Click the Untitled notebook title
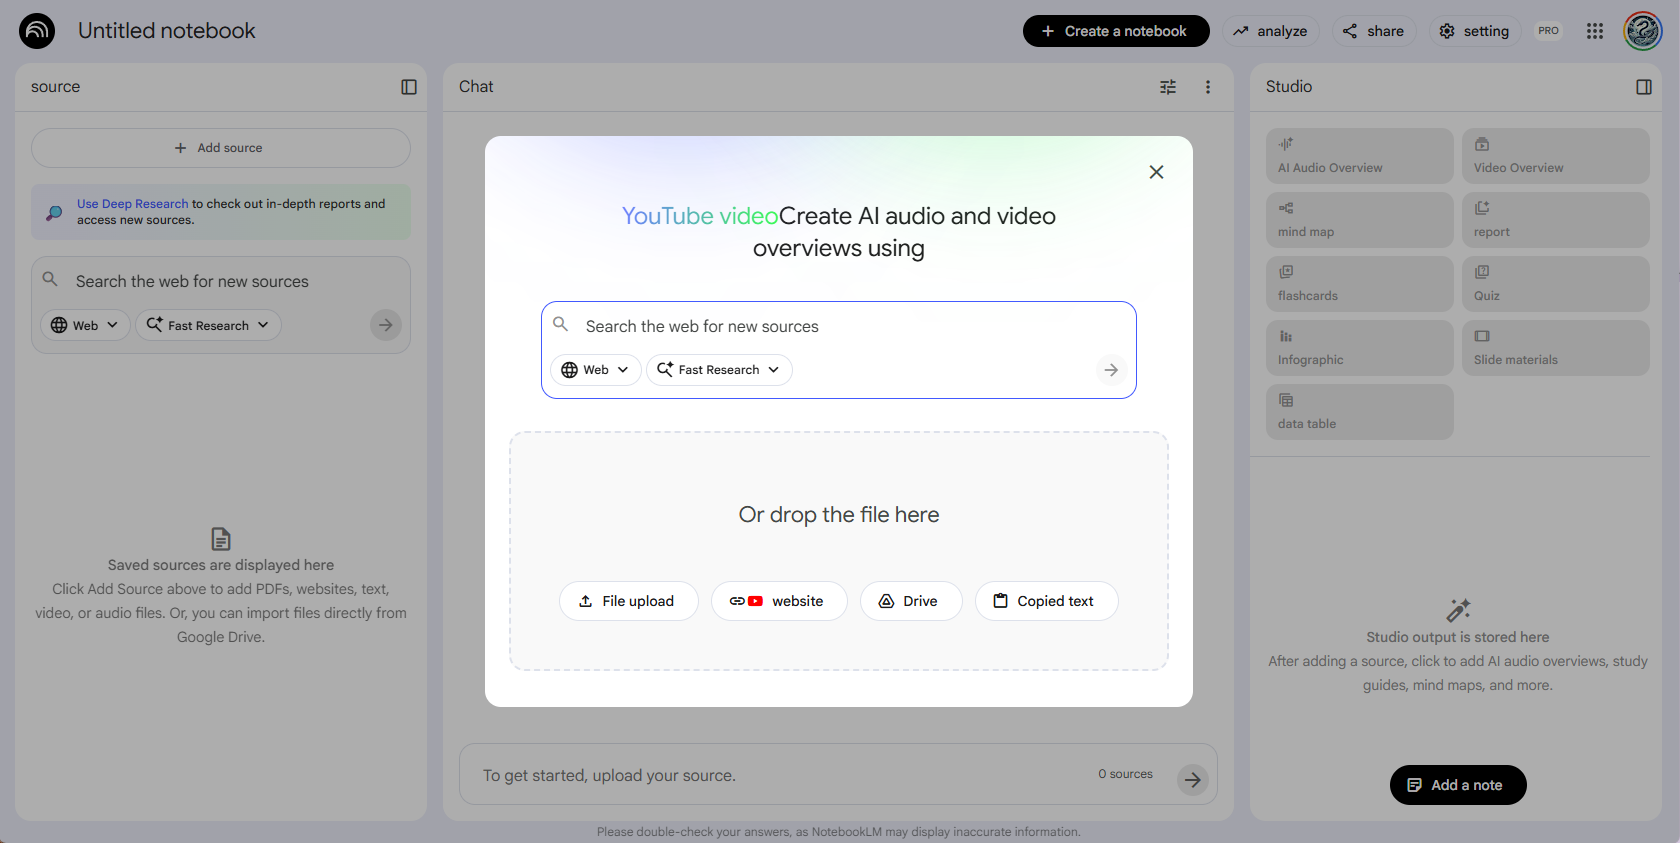The image size is (1680, 843). [x=167, y=31]
